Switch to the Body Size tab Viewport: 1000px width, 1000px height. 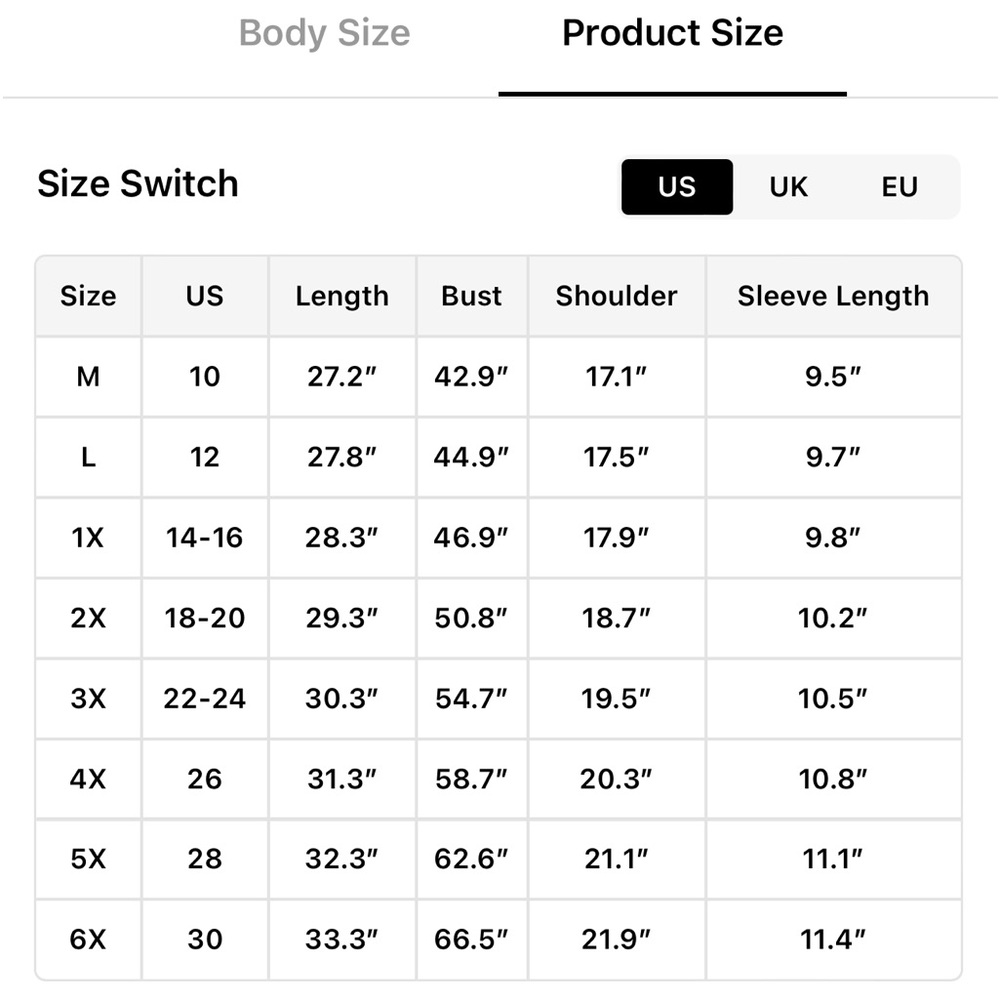point(324,33)
